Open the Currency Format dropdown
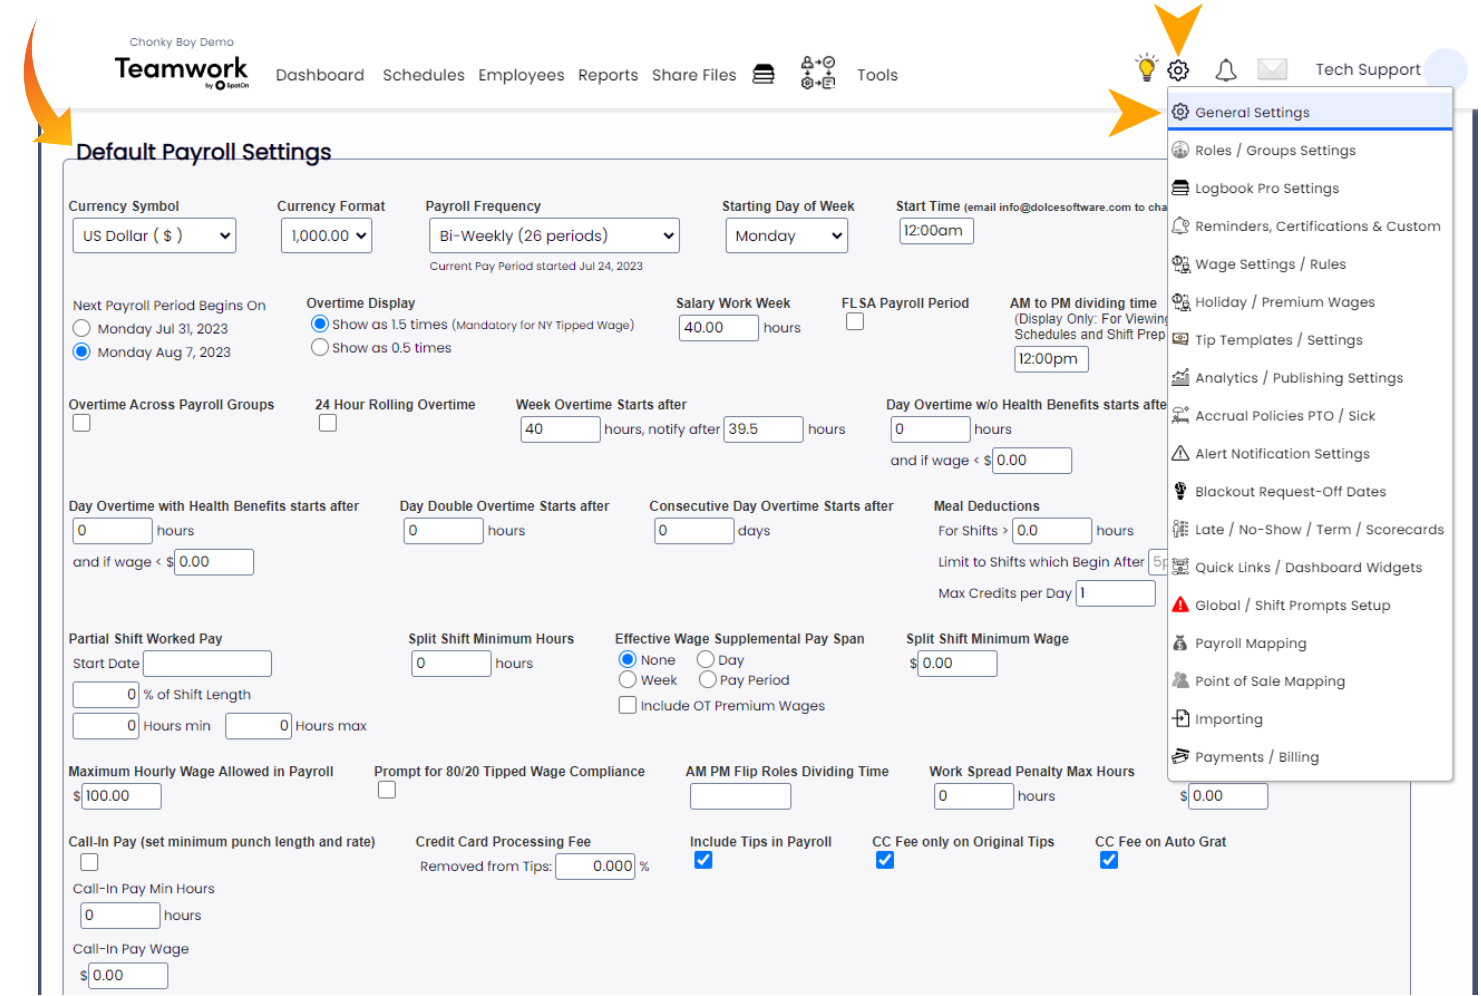The height and width of the screenshot is (996, 1481). [x=327, y=236]
